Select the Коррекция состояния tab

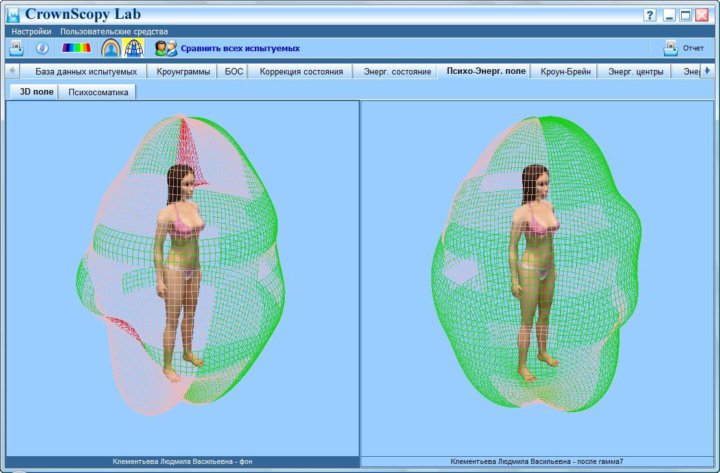click(301, 72)
